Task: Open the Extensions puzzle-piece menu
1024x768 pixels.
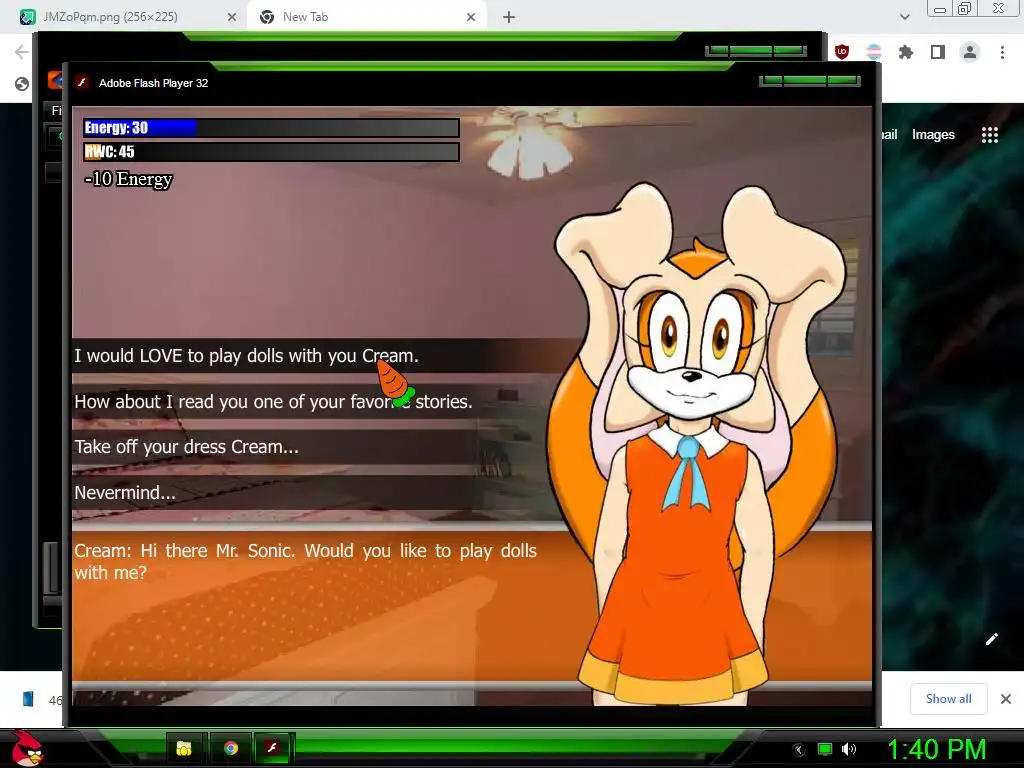Action: pyautogui.click(x=906, y=52)
